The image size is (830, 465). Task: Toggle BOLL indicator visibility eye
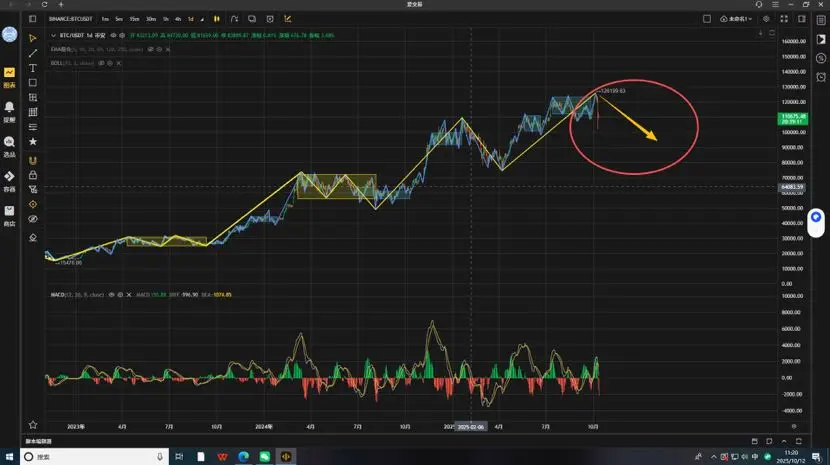tap(101, 63)
